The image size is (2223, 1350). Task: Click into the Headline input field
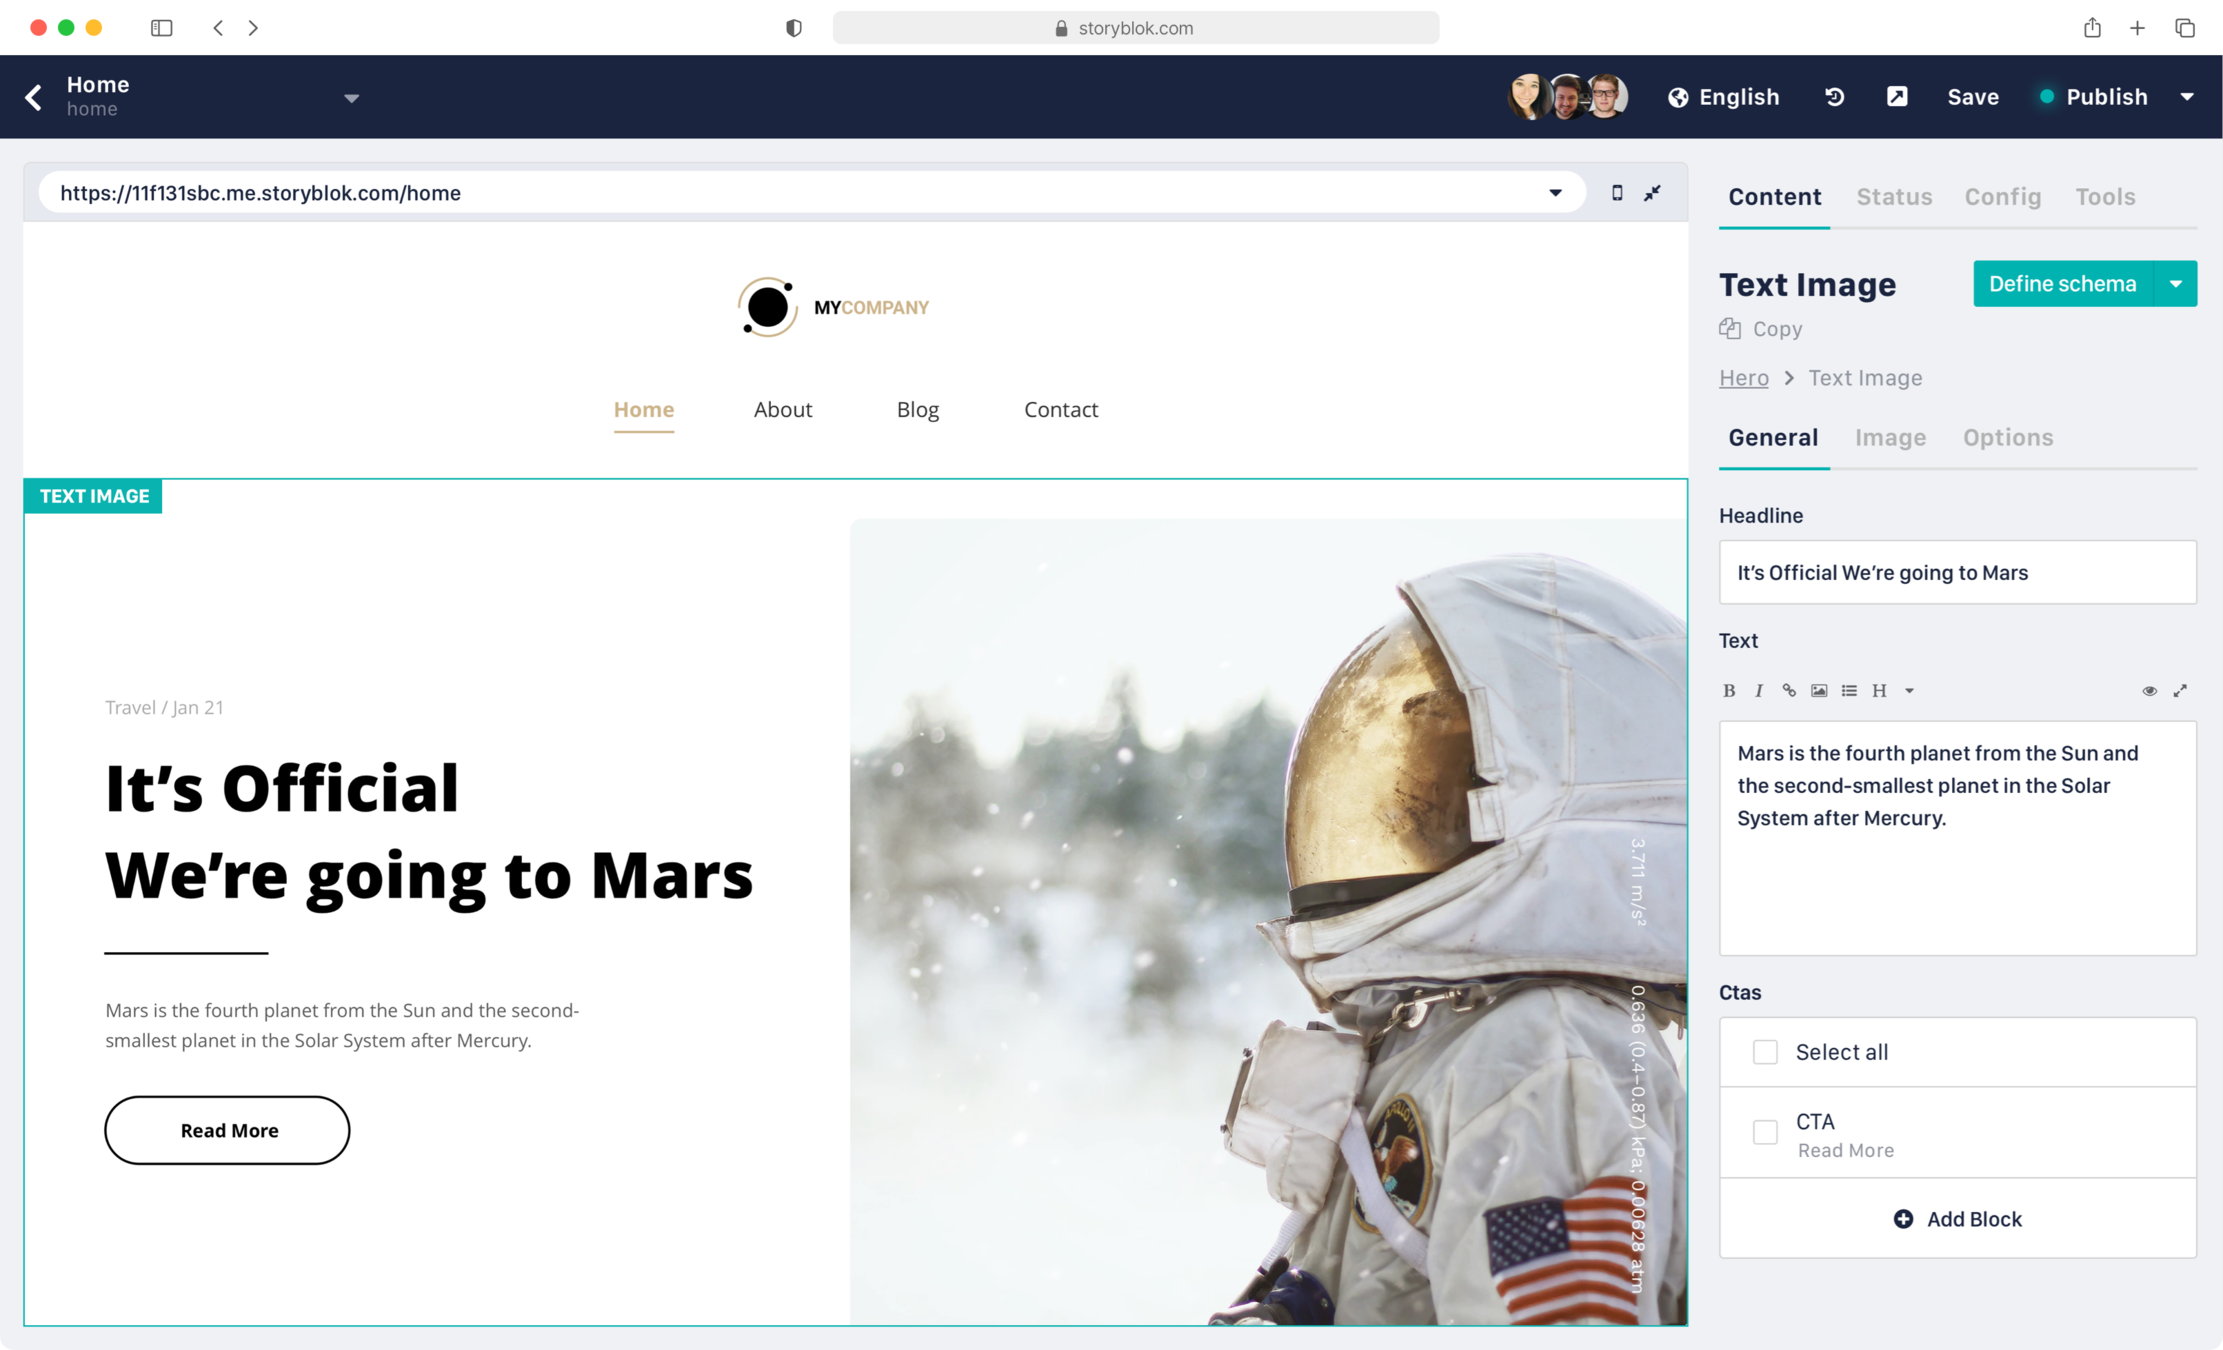(x=1957, y=573)
